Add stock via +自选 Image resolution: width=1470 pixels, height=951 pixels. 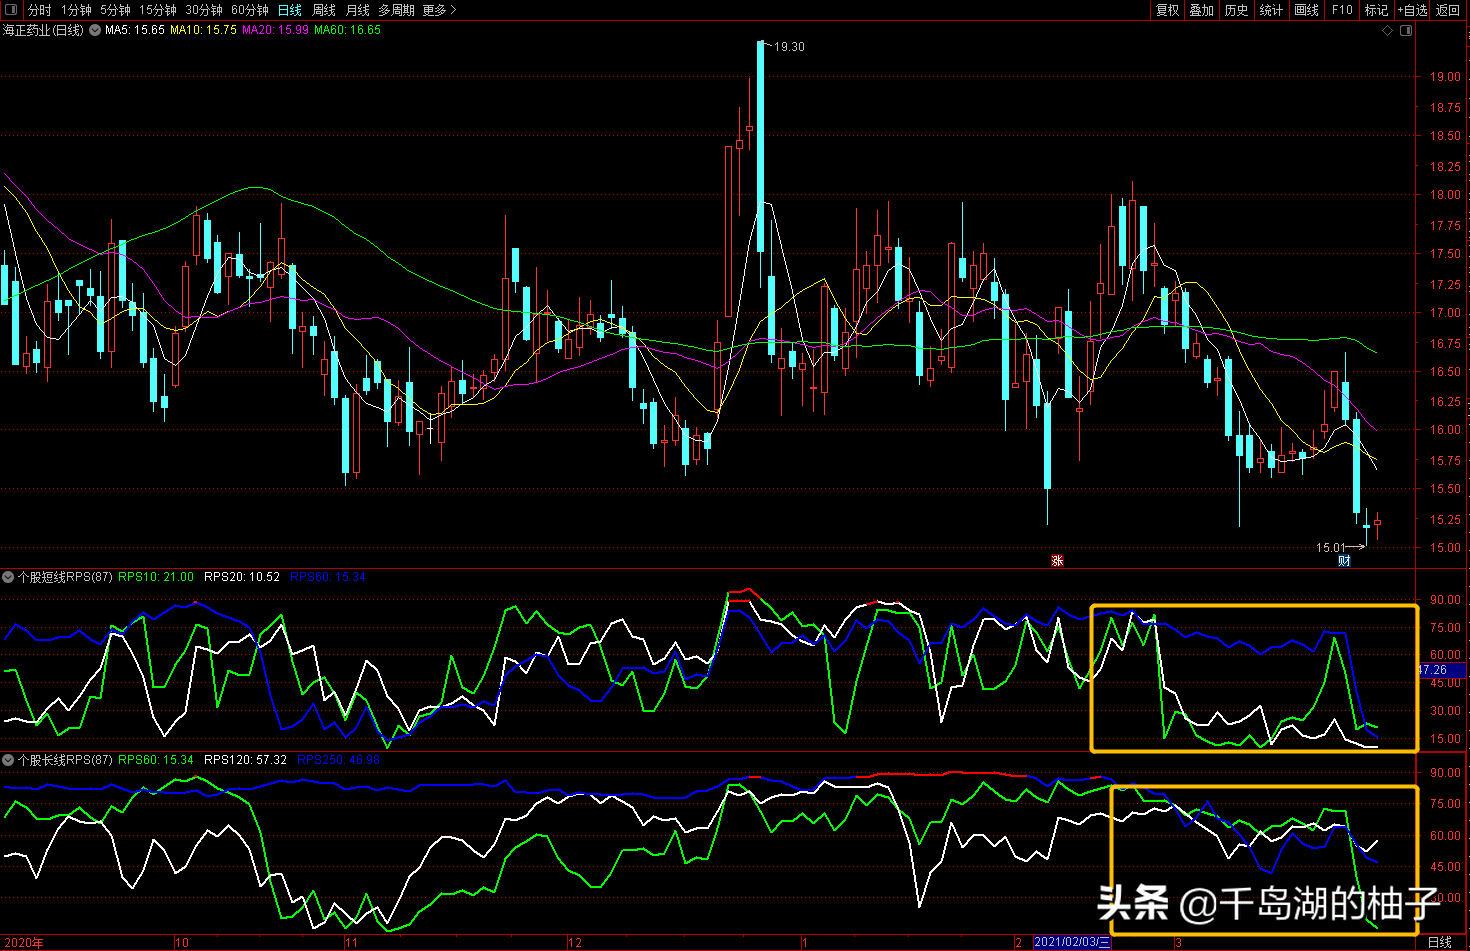pyautogui.click(x=1412, y=10)
